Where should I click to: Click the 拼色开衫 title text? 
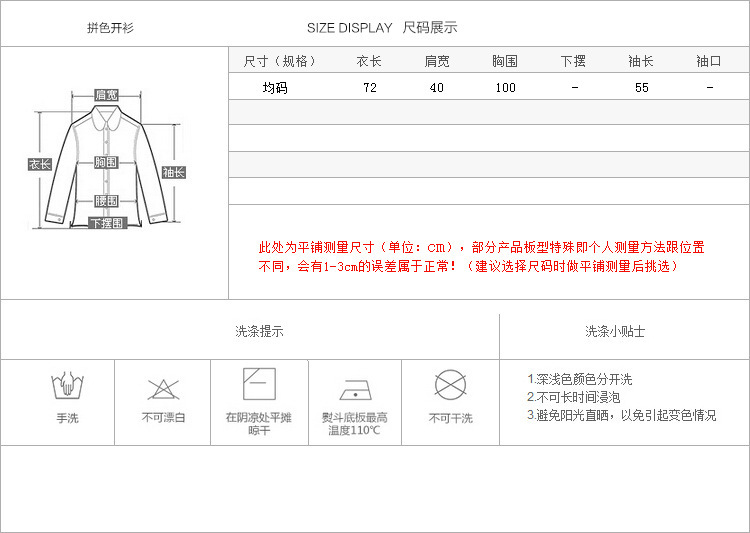[x=110, y=28]
